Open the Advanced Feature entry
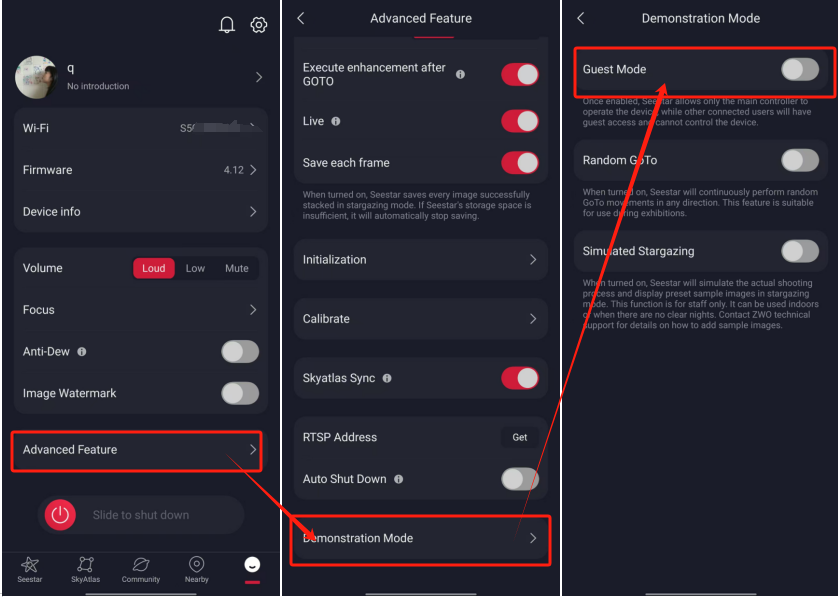838x597 pixels. click(137, 450)
